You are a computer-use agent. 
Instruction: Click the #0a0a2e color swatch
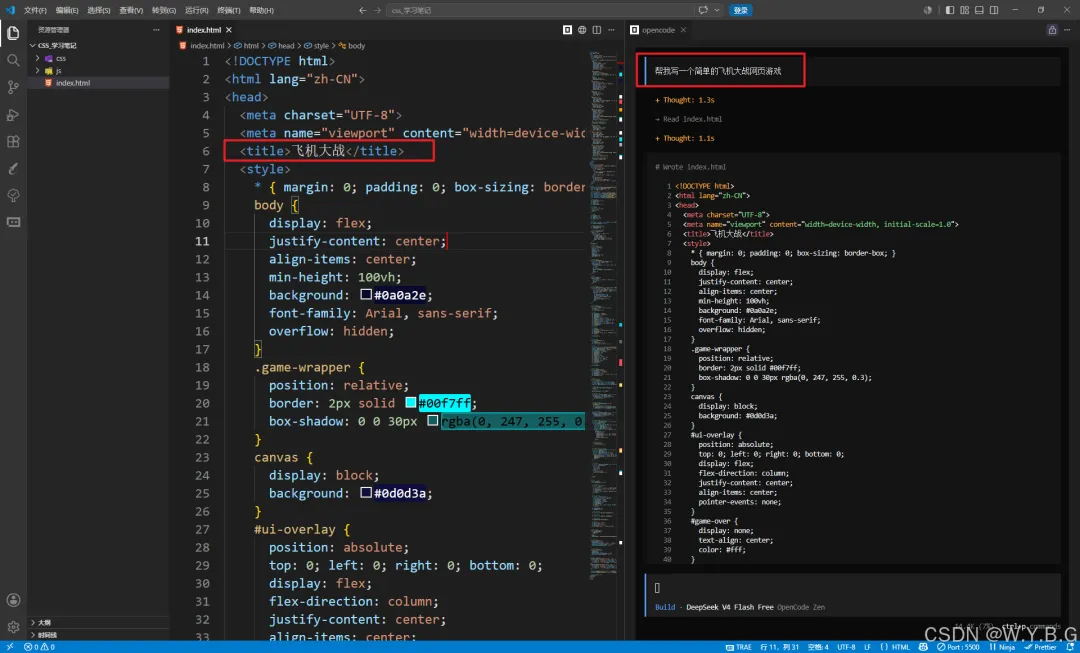click(366, 296)
